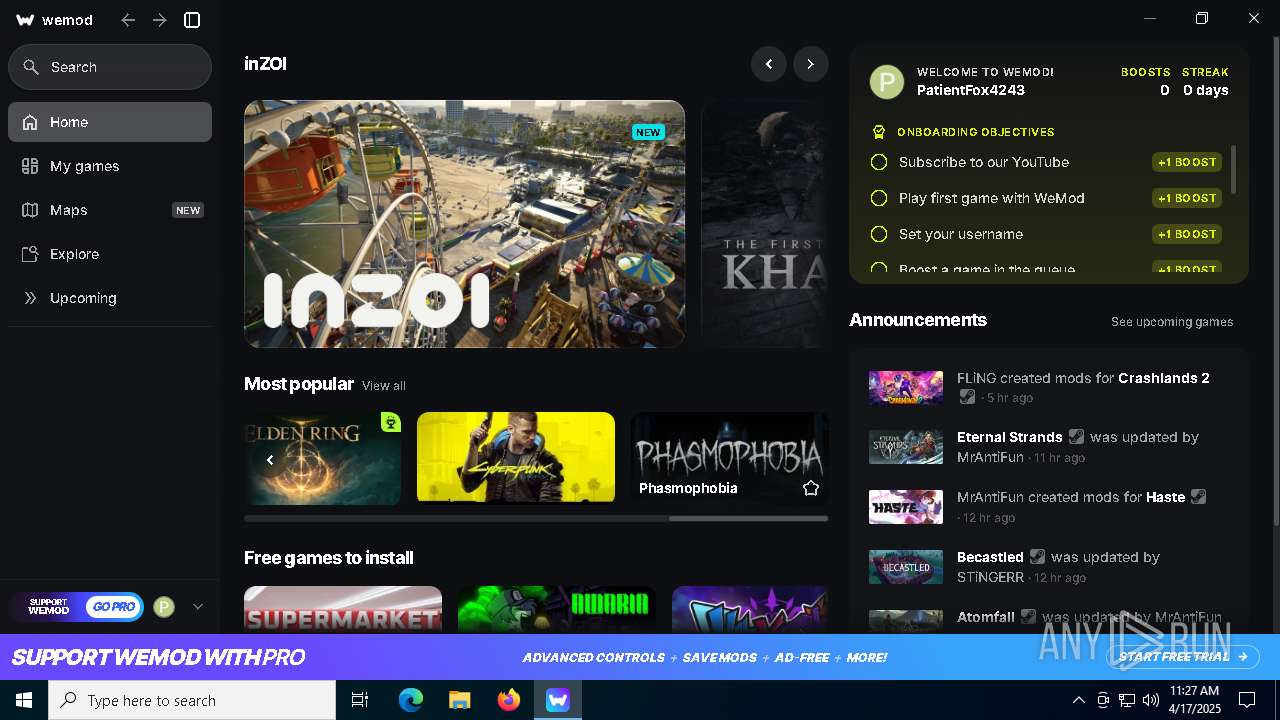The width and height of the screenshot is (1280, 720).
Task: Click the search magnifier icon
Action: click(x=31, y=67)
